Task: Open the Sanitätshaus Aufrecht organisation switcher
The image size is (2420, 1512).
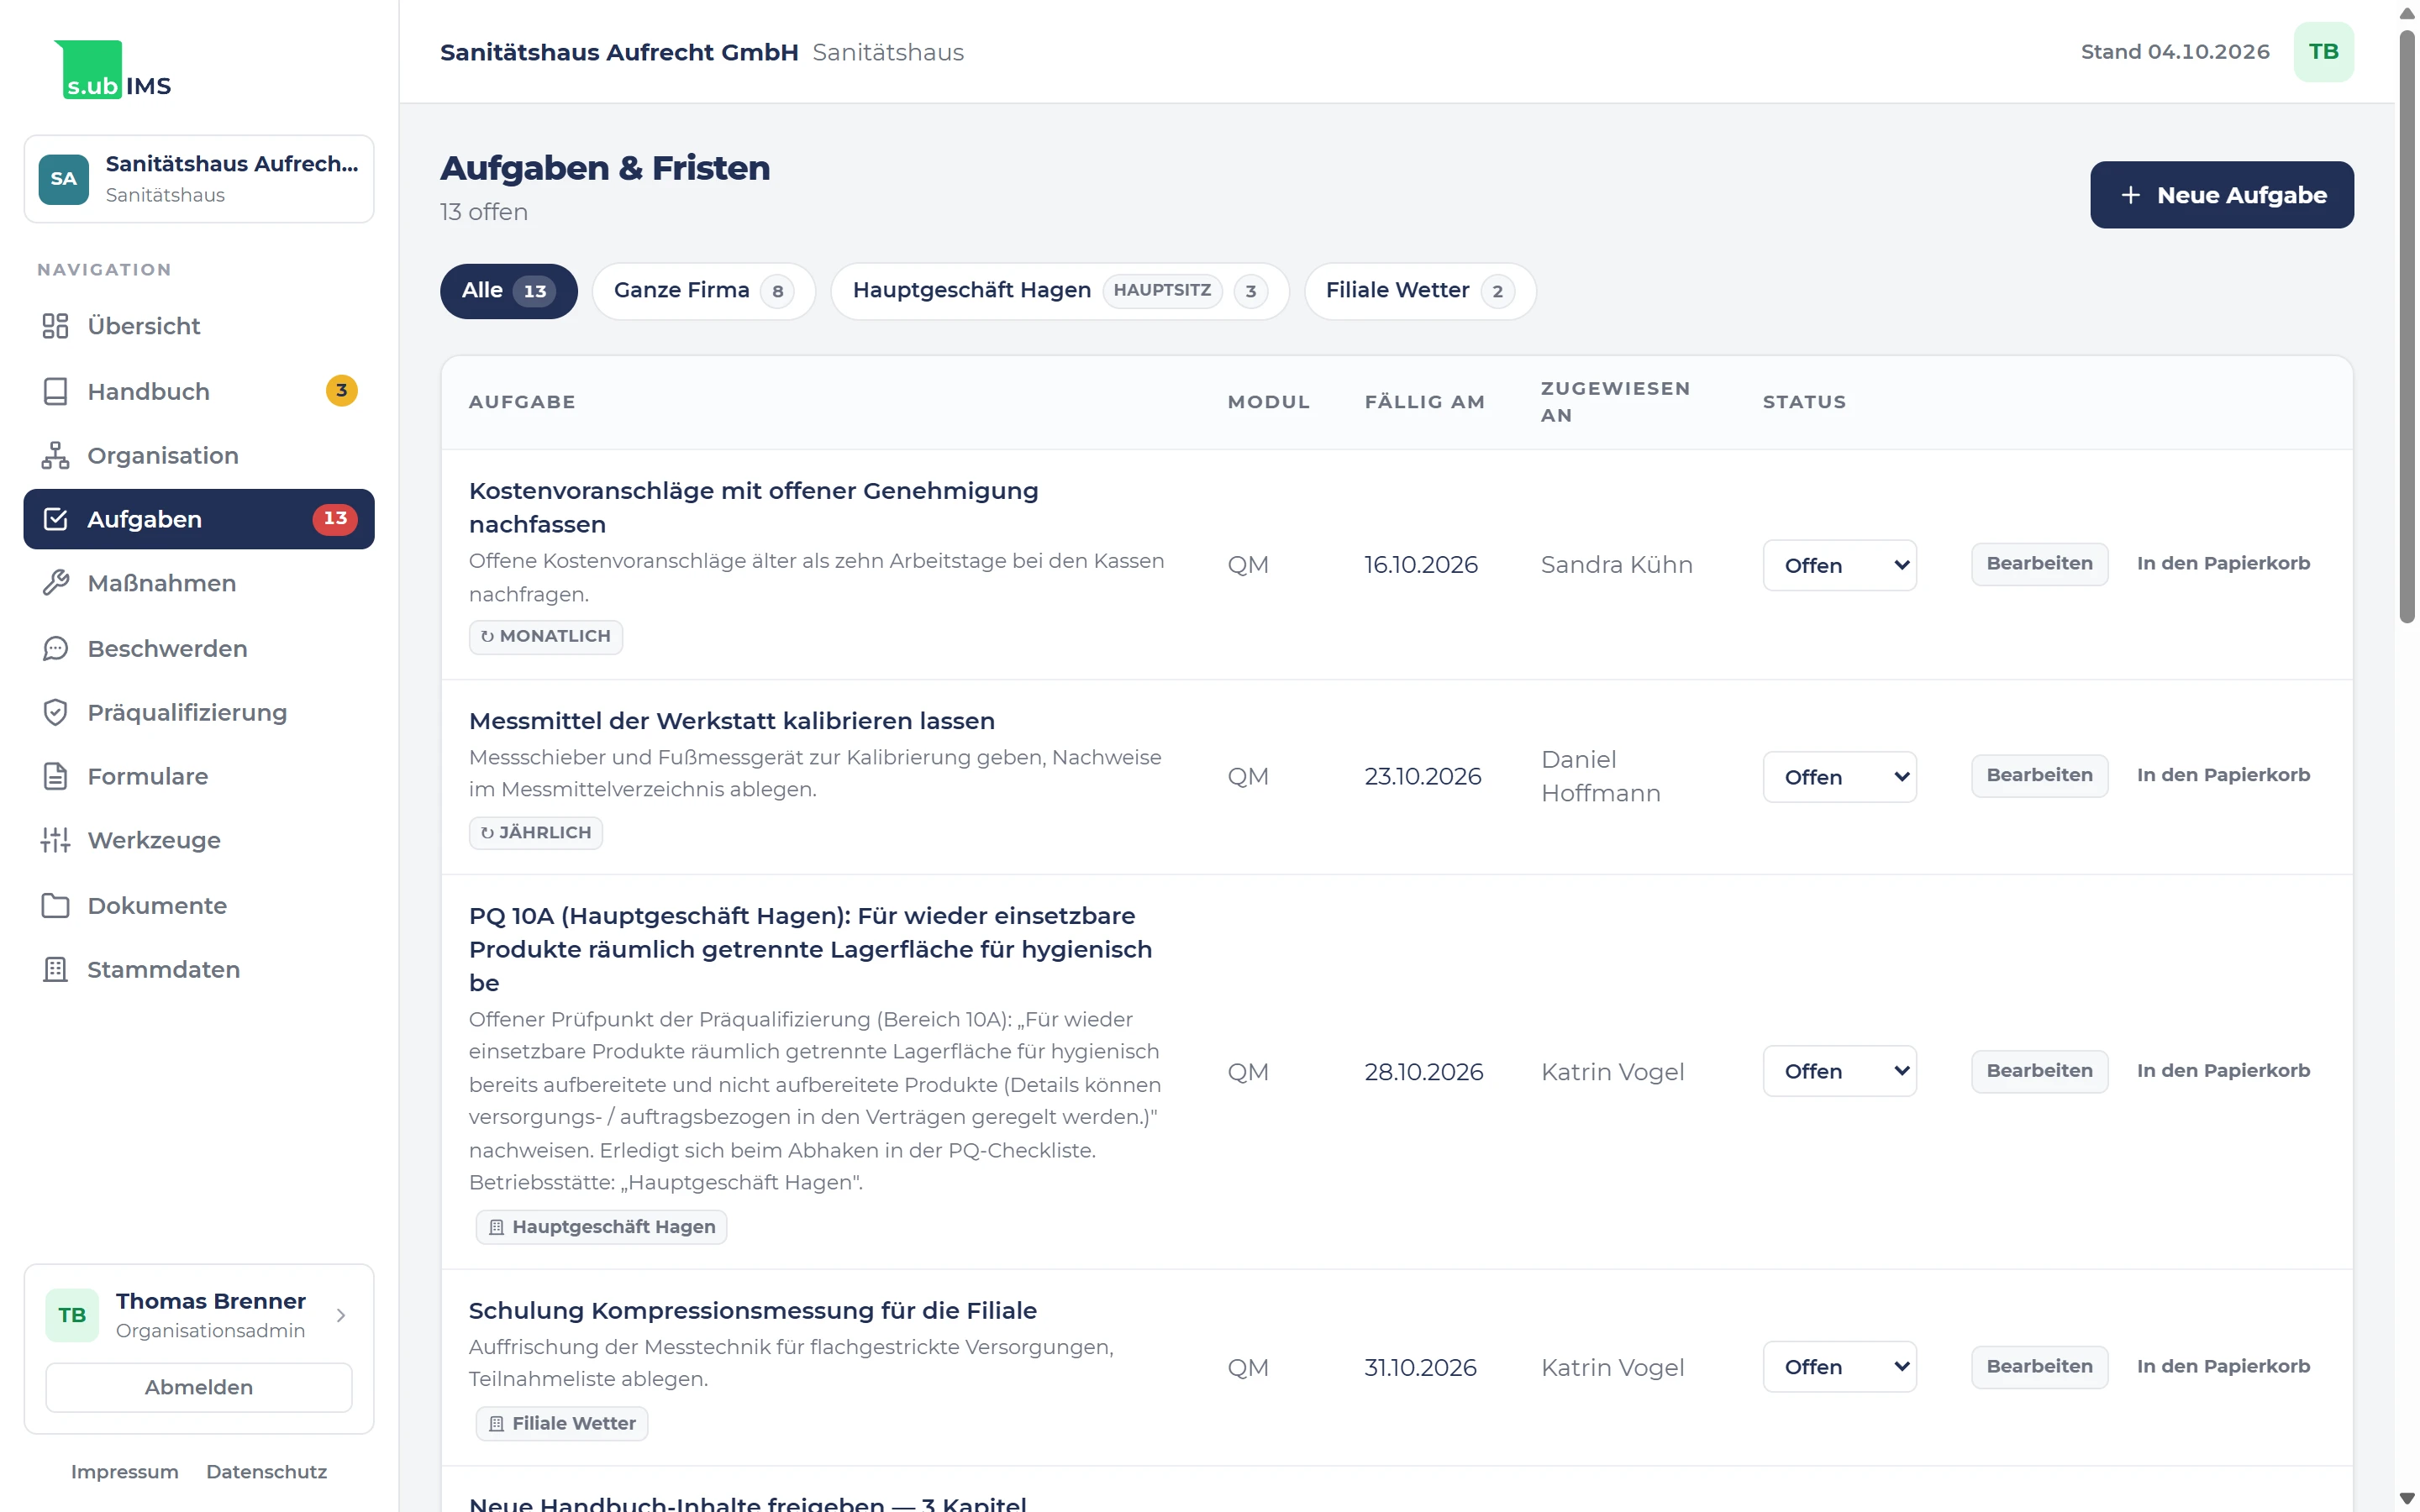Action: pyautogui.click(x=199, y=179)
